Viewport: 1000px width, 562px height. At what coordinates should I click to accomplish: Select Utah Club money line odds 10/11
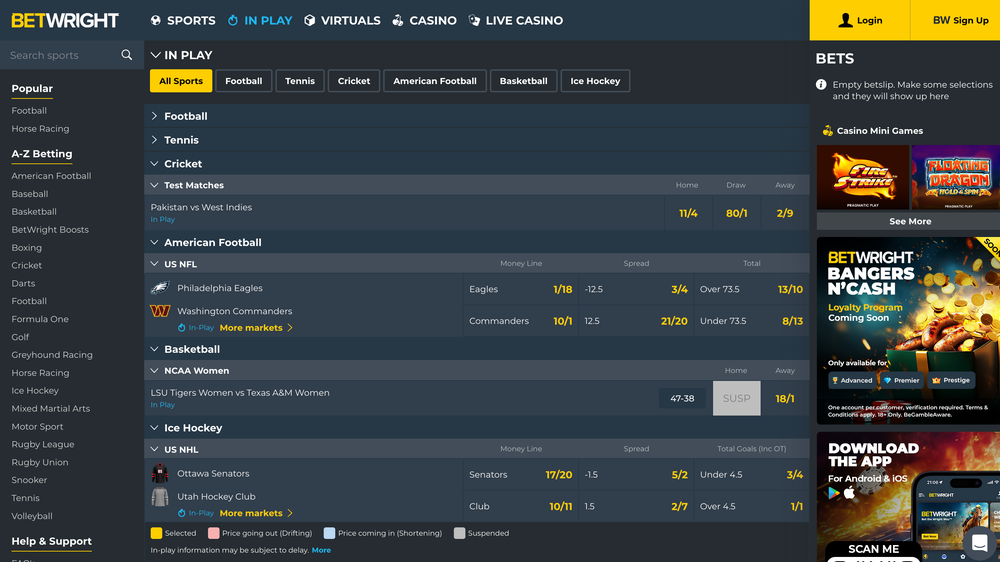(x=520, y=507)
